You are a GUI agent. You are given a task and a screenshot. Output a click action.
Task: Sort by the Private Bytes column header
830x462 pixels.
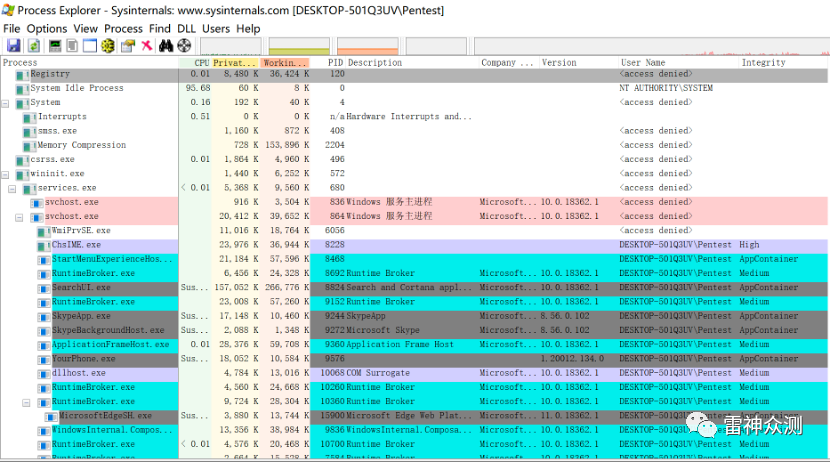(x=236, y=62)
